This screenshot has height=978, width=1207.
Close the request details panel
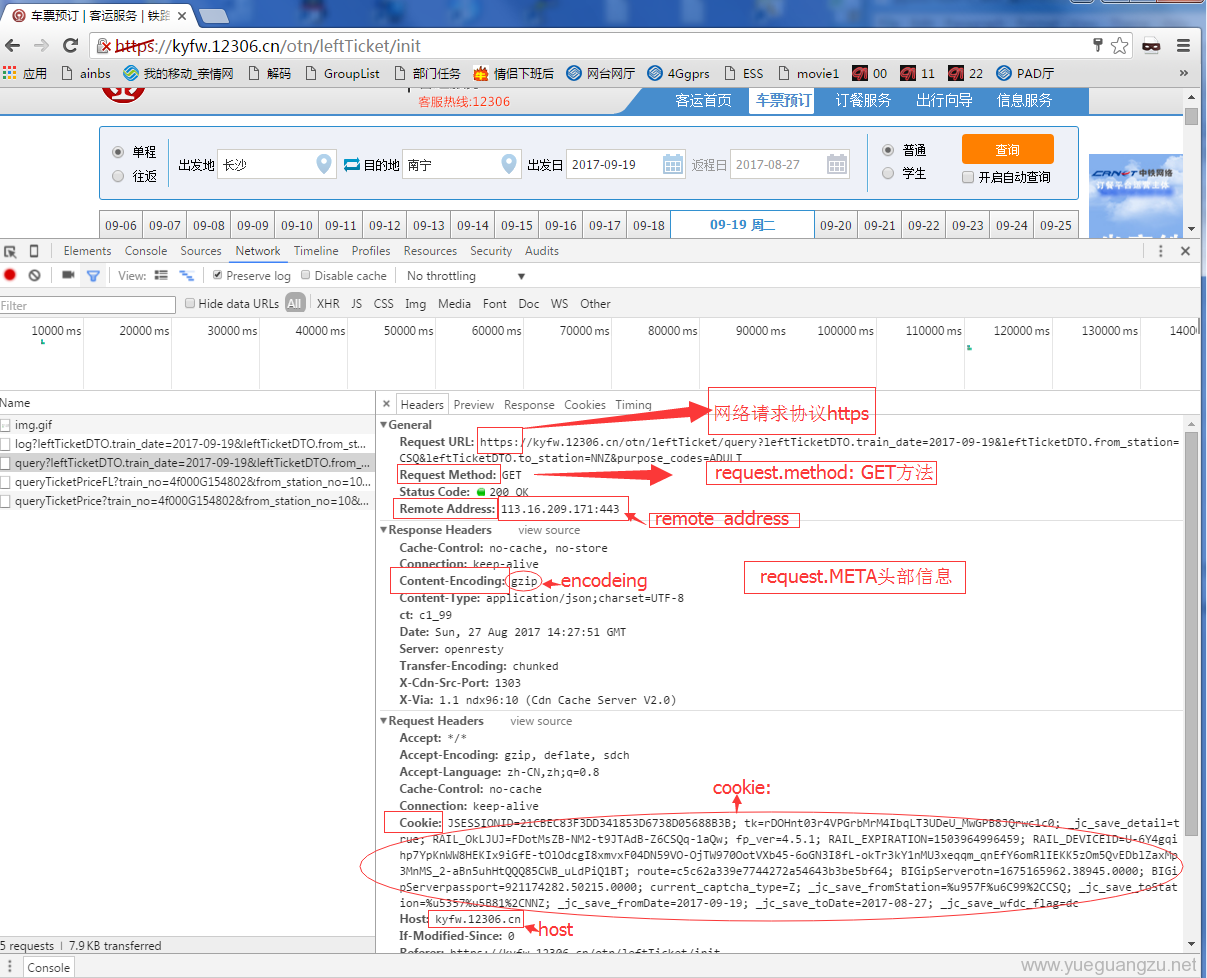click(x=387, y=404)
